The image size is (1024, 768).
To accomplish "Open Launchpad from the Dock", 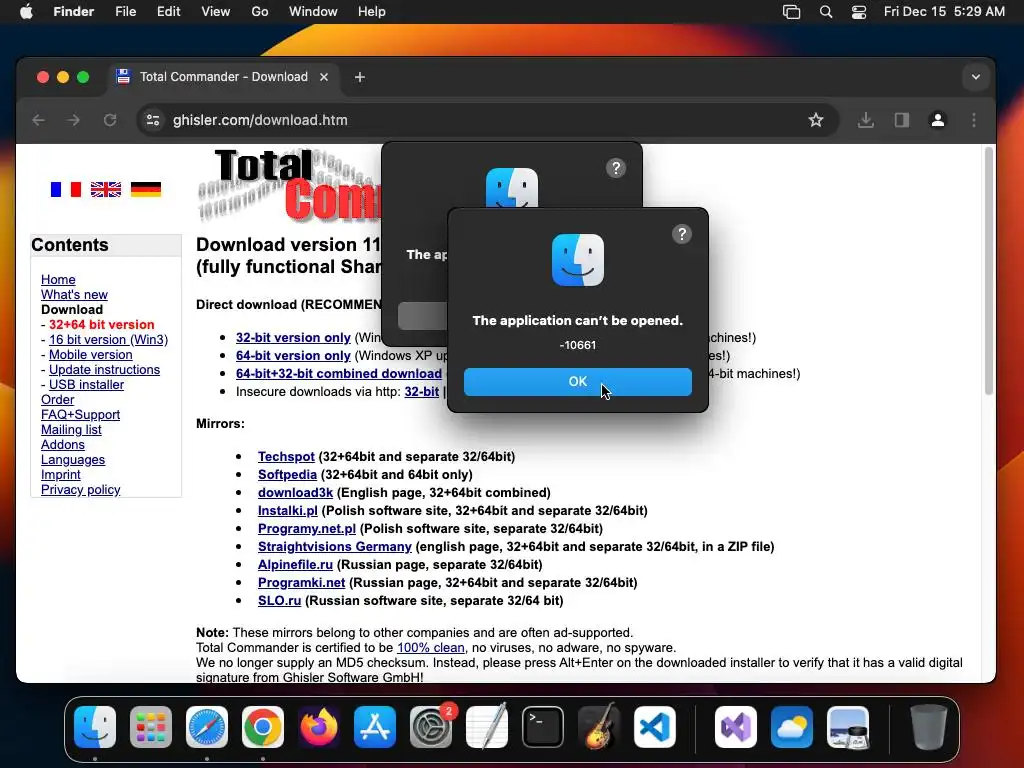I will (151, 727).
